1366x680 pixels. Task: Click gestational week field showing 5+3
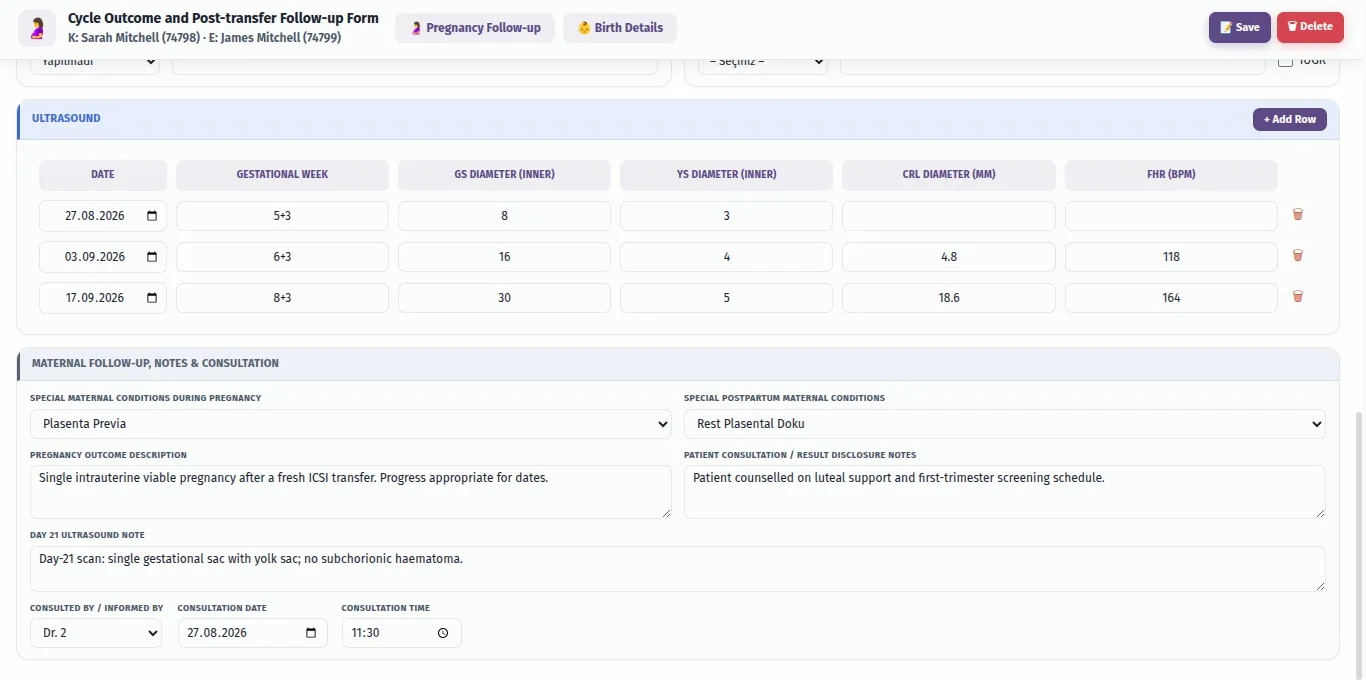(x=282, y=216)
